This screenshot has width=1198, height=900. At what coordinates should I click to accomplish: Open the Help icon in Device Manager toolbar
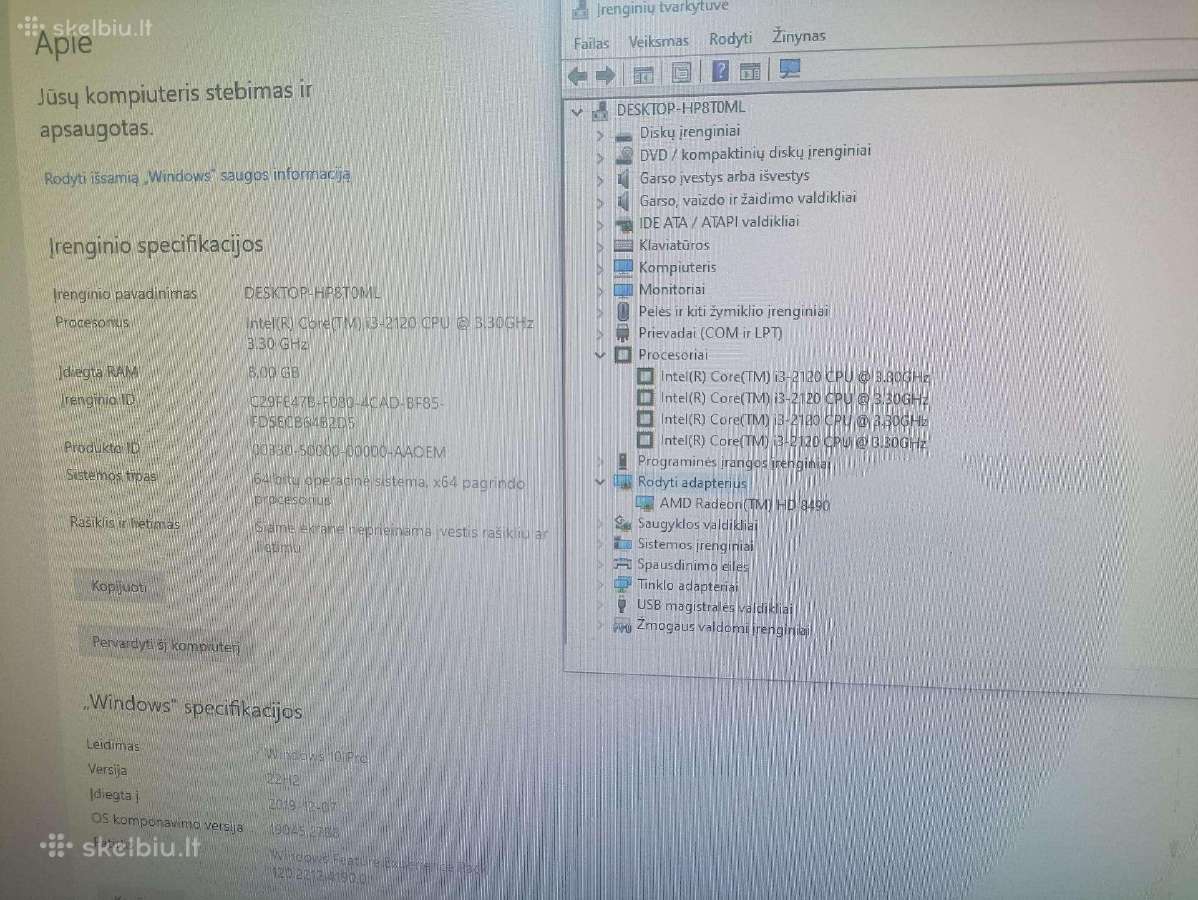(720, 72)
